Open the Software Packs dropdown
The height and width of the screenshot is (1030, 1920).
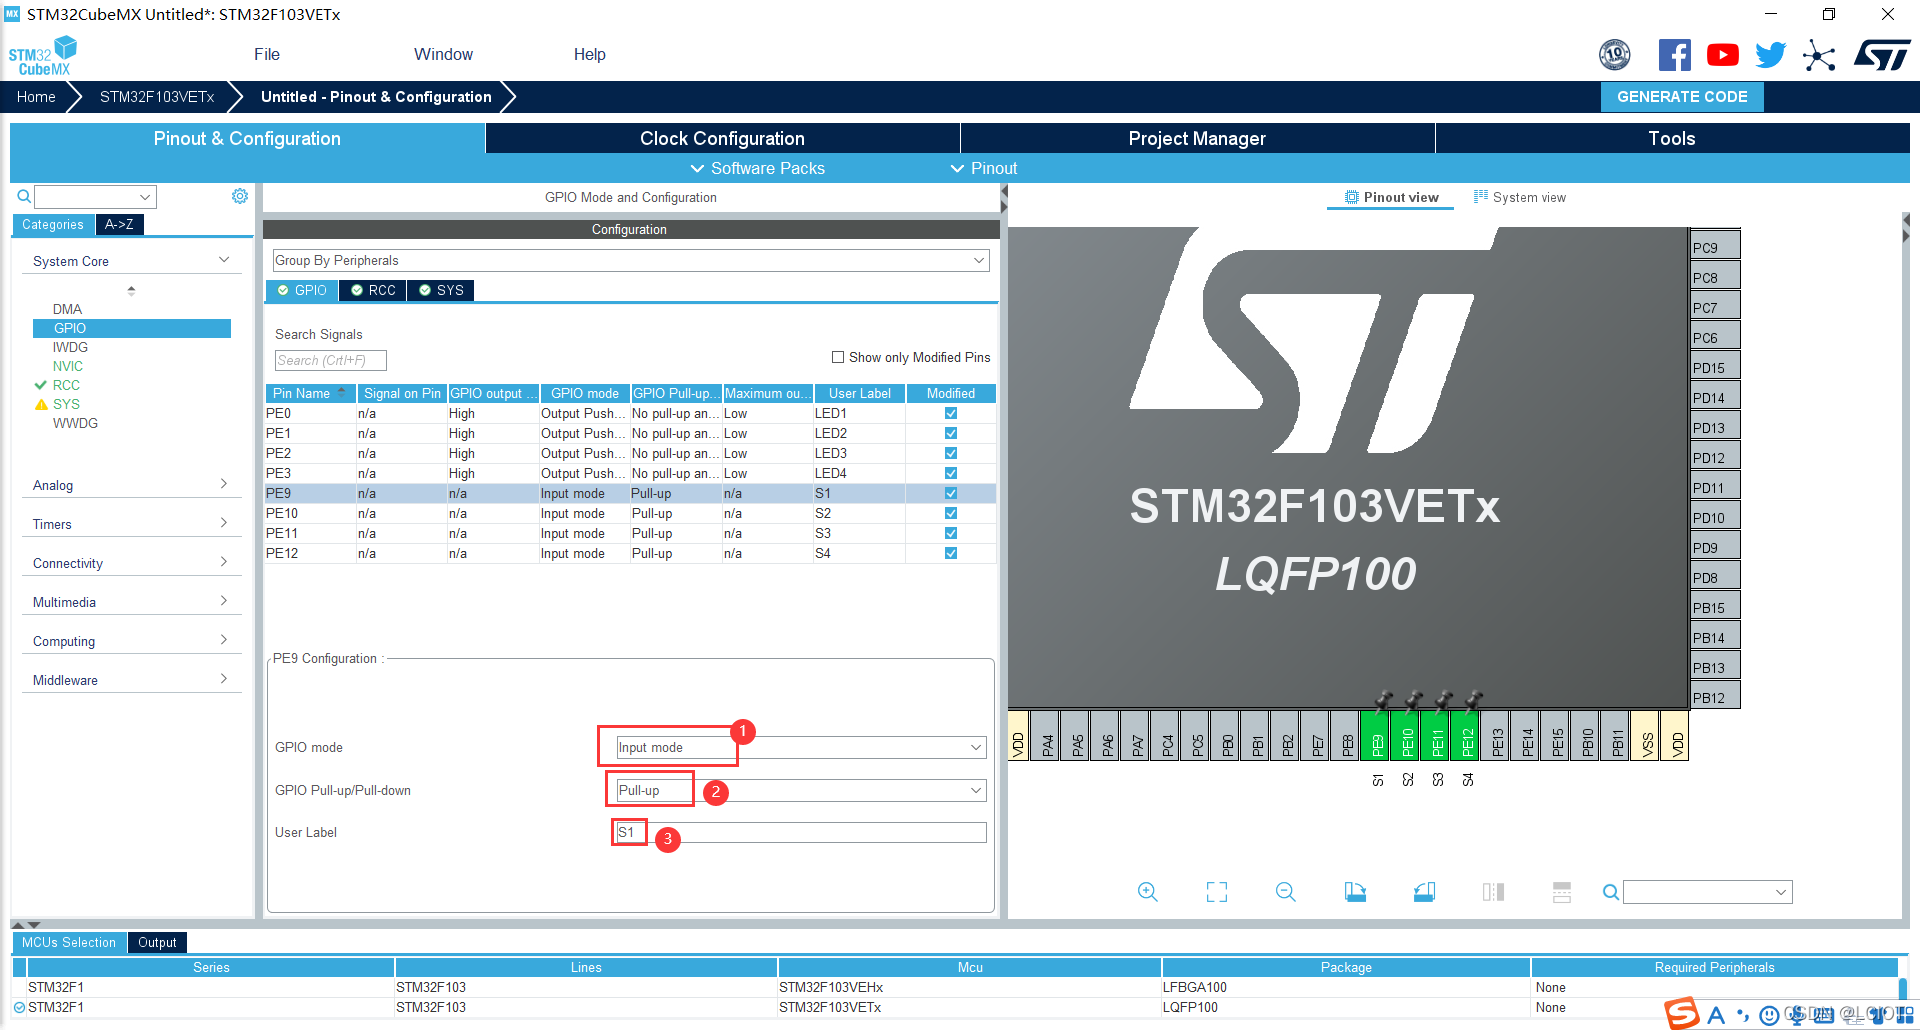click(x=758, y=168)
